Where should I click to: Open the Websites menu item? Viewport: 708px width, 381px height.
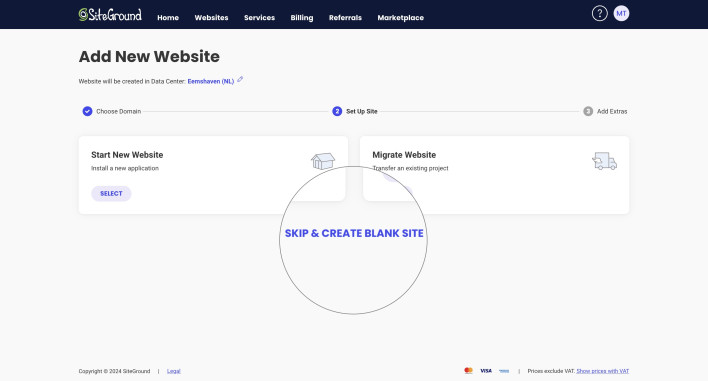coord(211,18)
